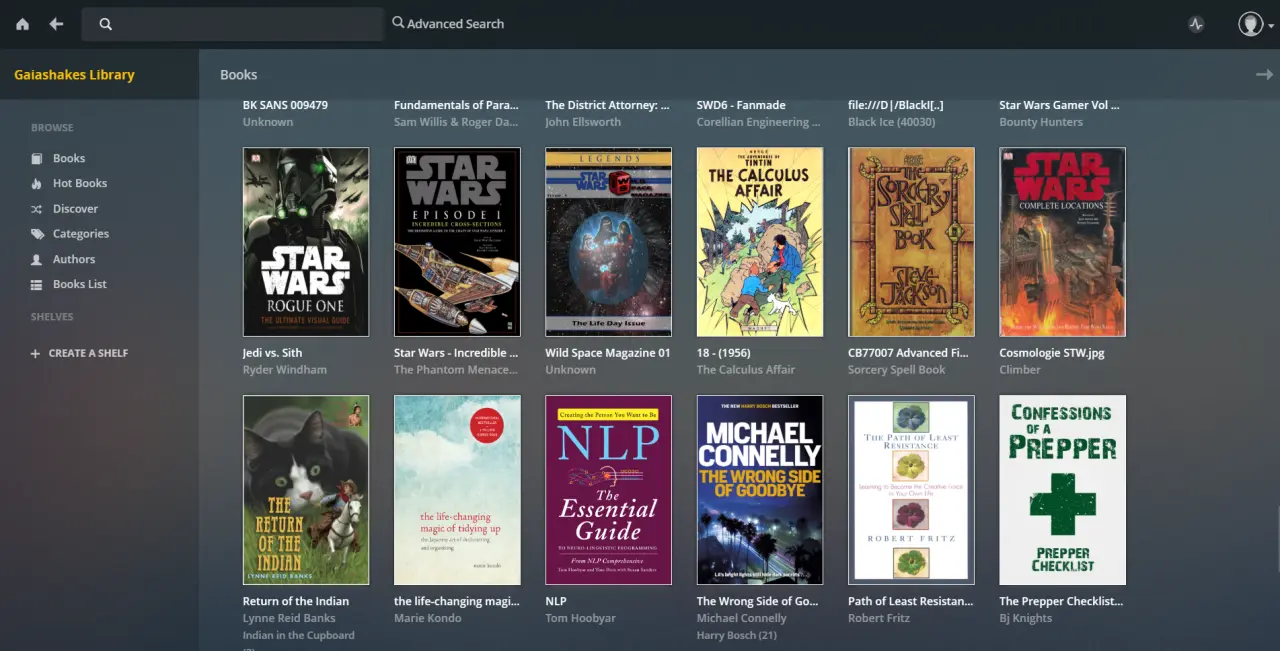This screenshot has height=651, width=1280.
Task: Click author Bj Knights
Action: (x=1026, y=618)
